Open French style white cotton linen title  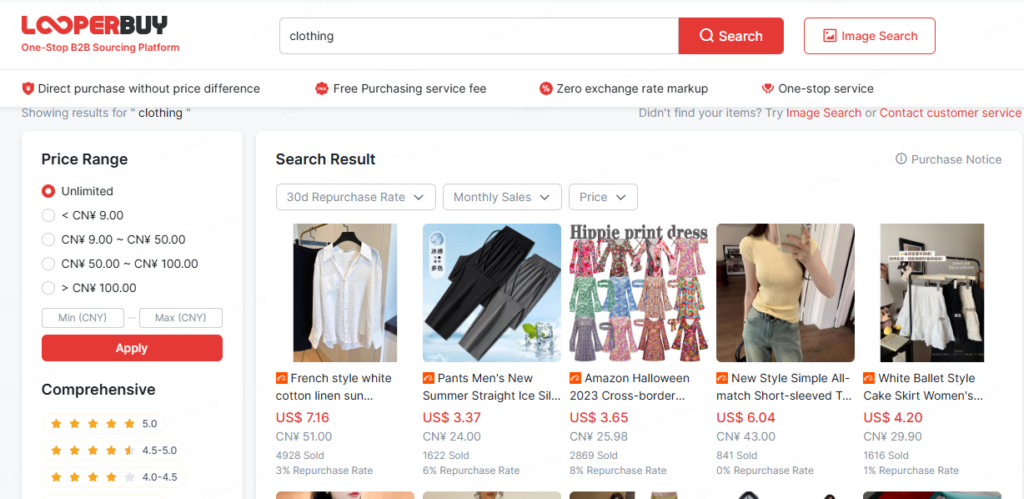coord(334,387)
